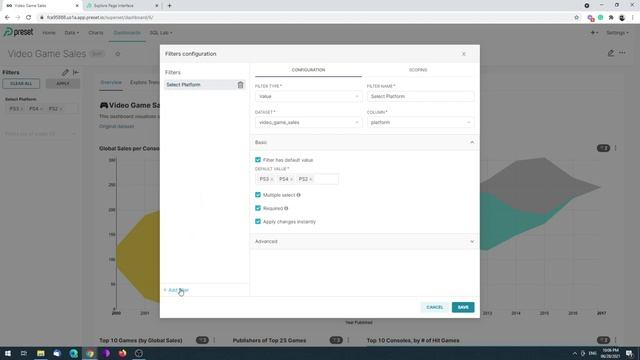This screenshot has height=360, width=640.
Task: Go back in browser
Action: (7, 18)
